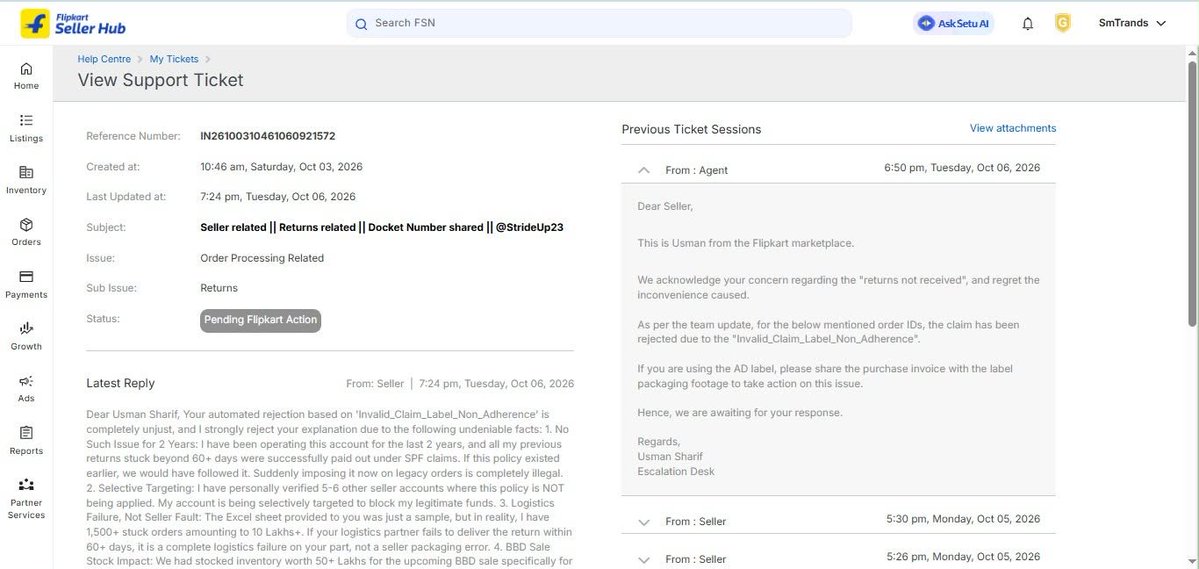This screenshot has height=569, width=1199.
Task: Click the Created at 10:46 am timestamp
Action: coord(281,167)
